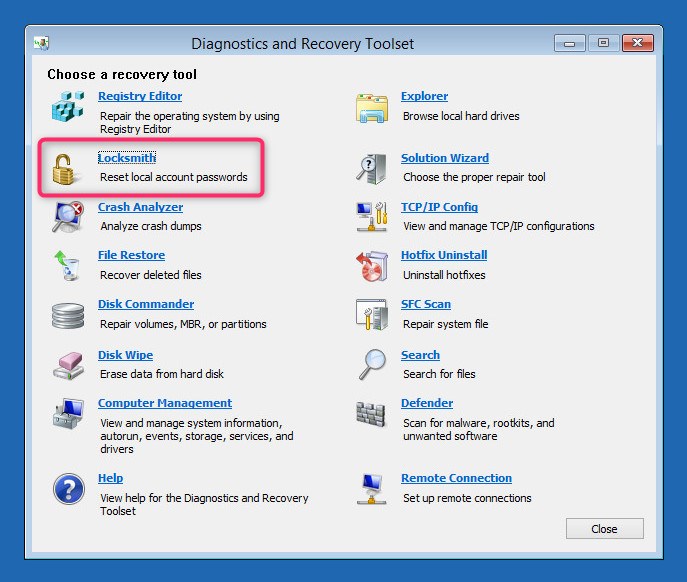Click the Crash Analyzer magnifier icon
The height and width of the screenshot is (582, 687).
[x=68, y=217]
